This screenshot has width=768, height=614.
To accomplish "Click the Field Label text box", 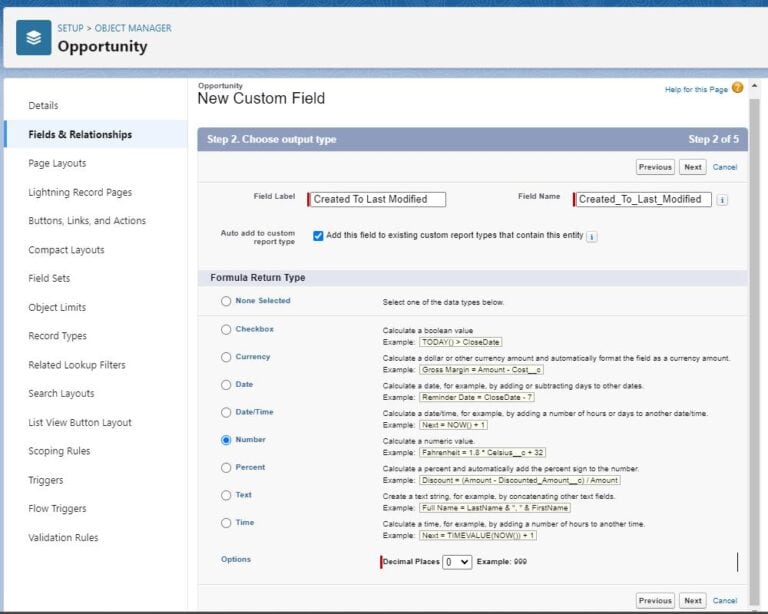I will [x=378, y=199].
